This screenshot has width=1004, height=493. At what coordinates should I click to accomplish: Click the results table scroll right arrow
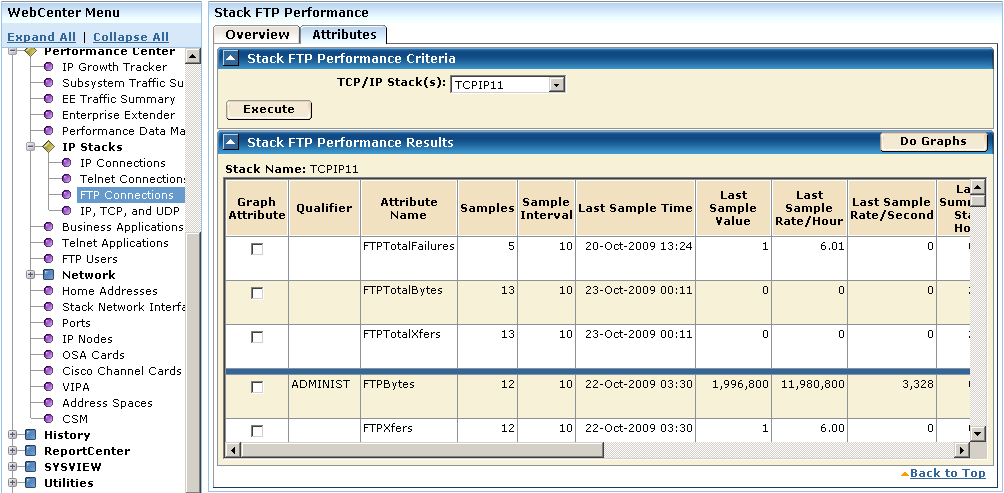pos(962,451)
